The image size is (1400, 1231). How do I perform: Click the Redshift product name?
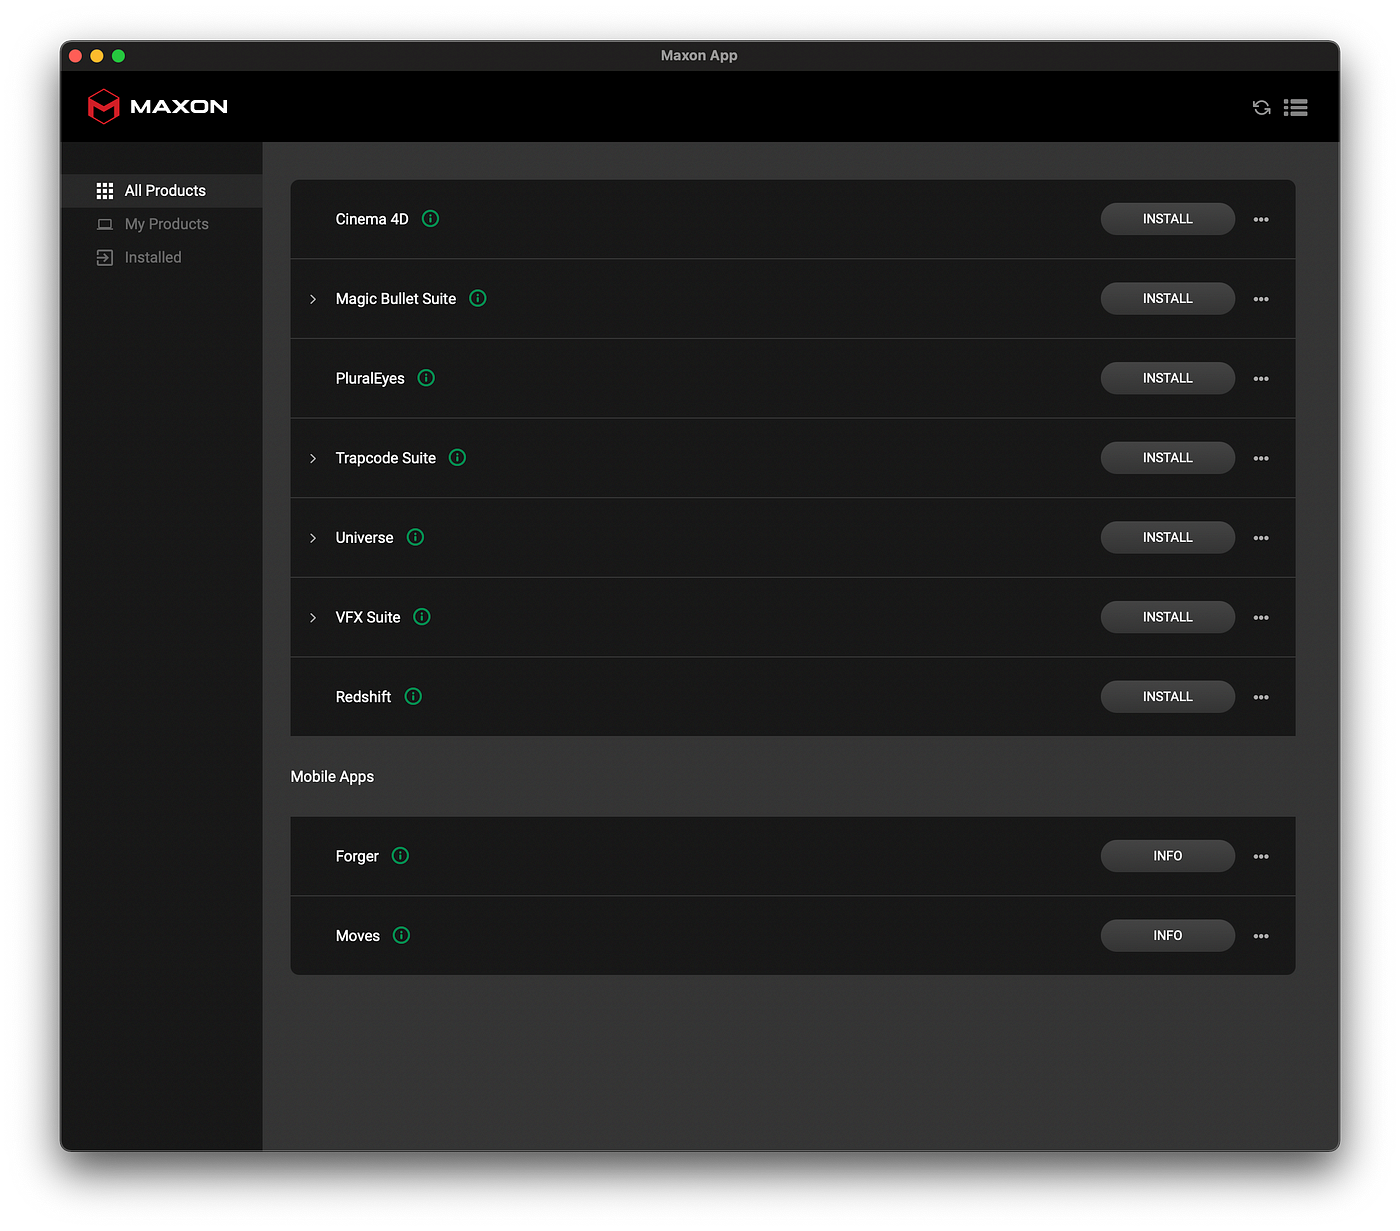[x=363, y=697]
